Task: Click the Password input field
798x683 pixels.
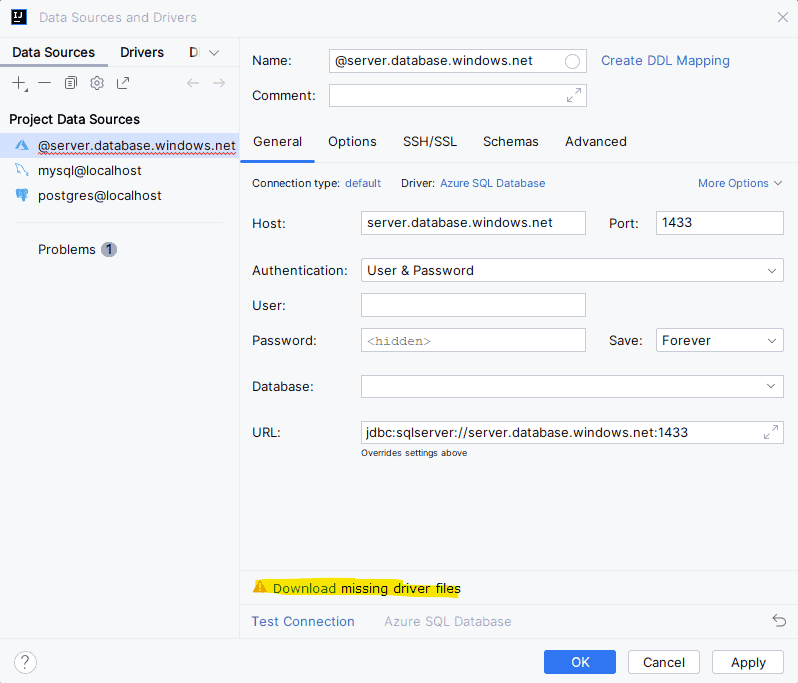Action: (473, 340)
